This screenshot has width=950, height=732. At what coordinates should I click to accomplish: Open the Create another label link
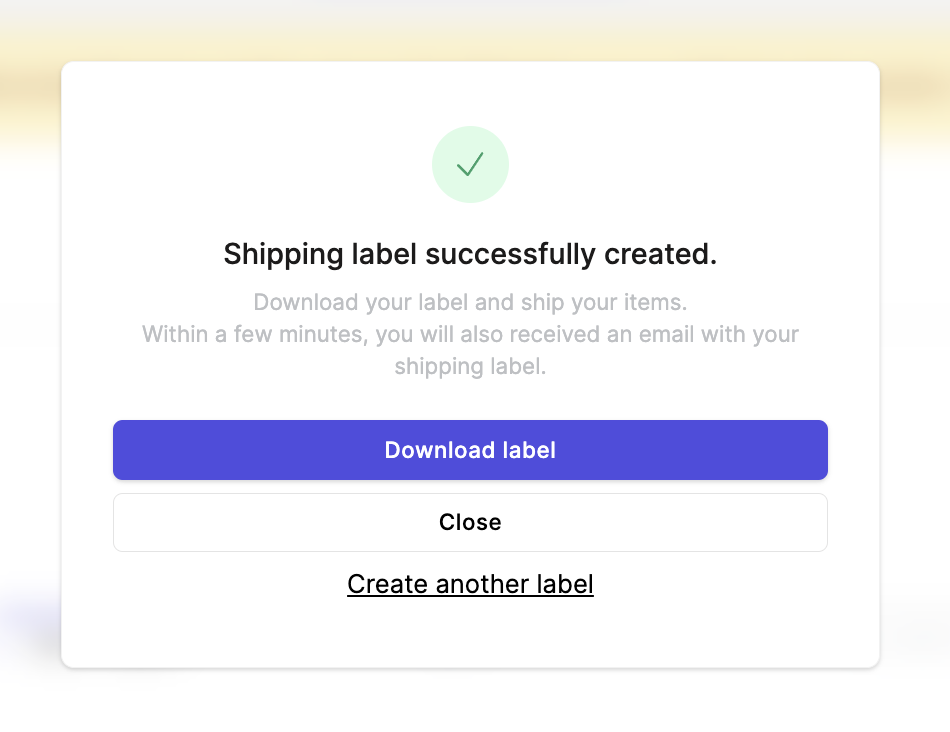(470, 584)
